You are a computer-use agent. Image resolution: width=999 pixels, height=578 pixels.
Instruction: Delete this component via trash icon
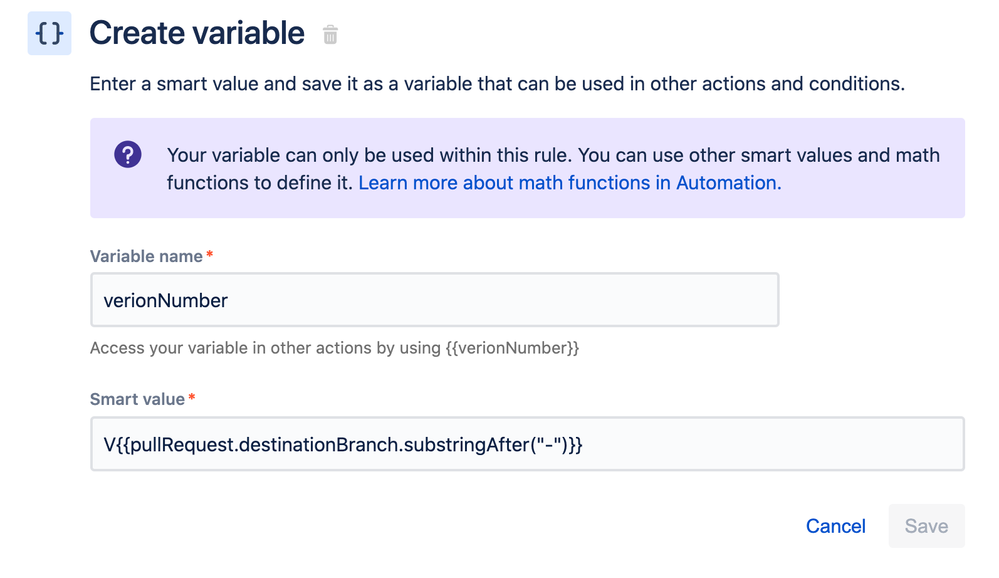pos(330,34)
